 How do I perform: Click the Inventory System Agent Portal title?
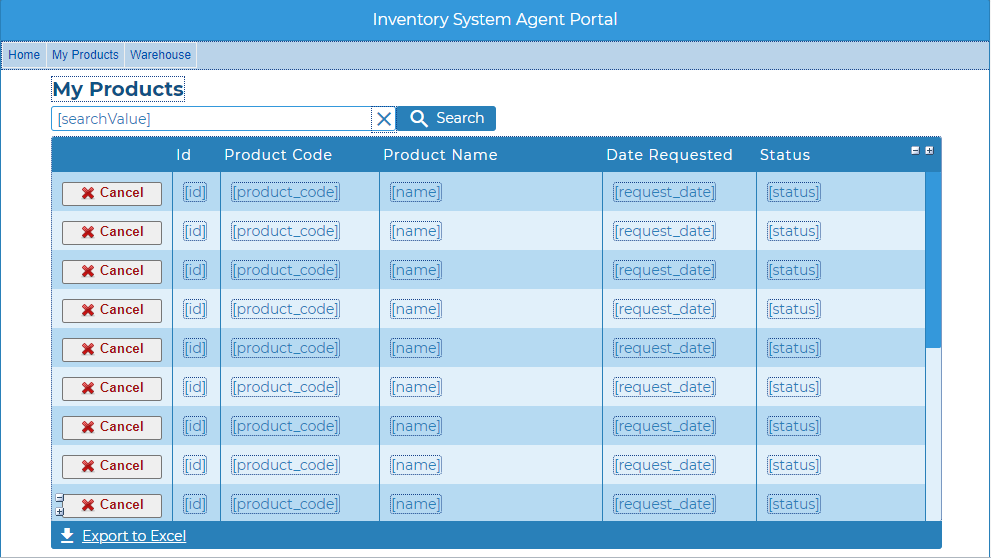click(495, 20)
